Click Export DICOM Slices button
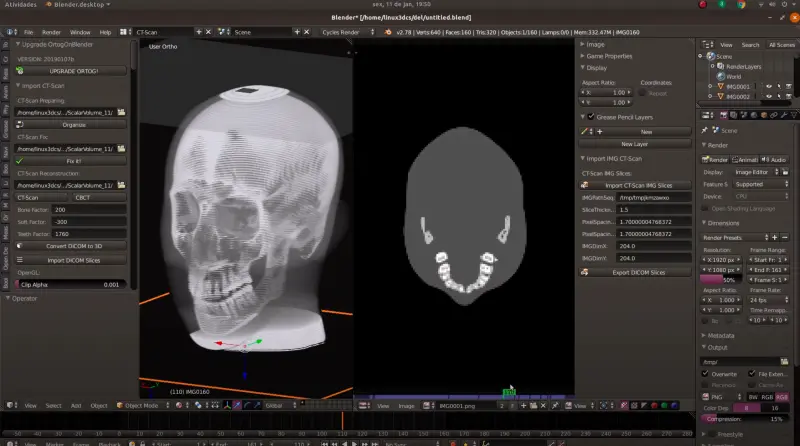800x446 pixels. tap(635, 272)
